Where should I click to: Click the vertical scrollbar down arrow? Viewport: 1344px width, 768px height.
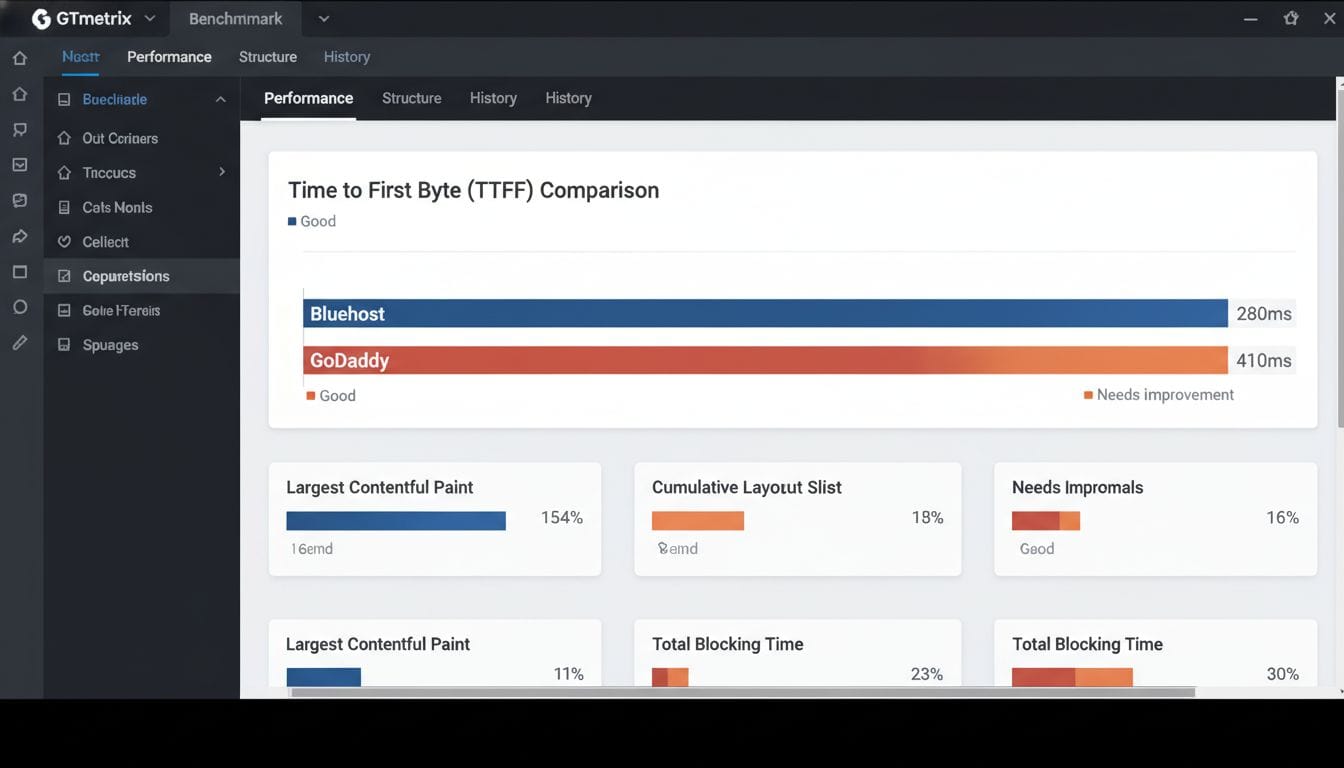click(1339, 690)
